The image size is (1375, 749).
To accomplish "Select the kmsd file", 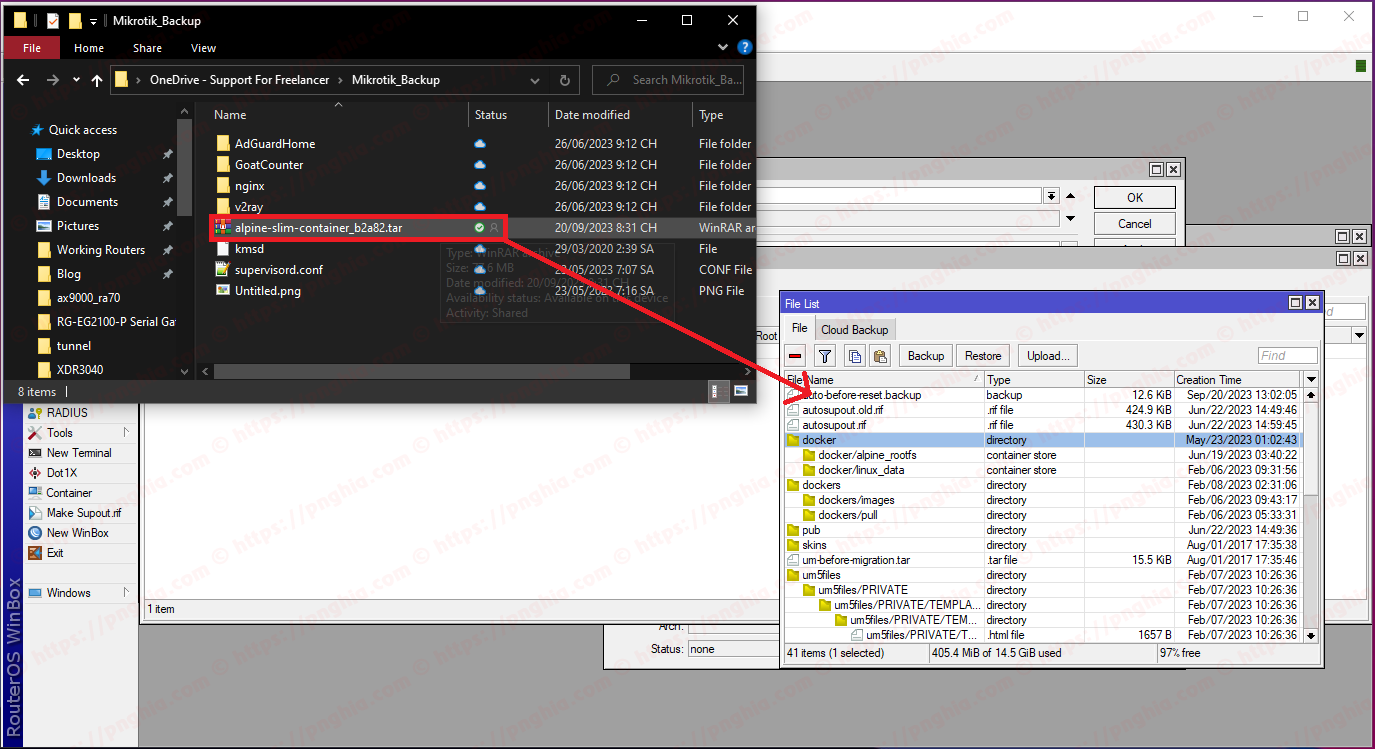I will tap(249, 249).
